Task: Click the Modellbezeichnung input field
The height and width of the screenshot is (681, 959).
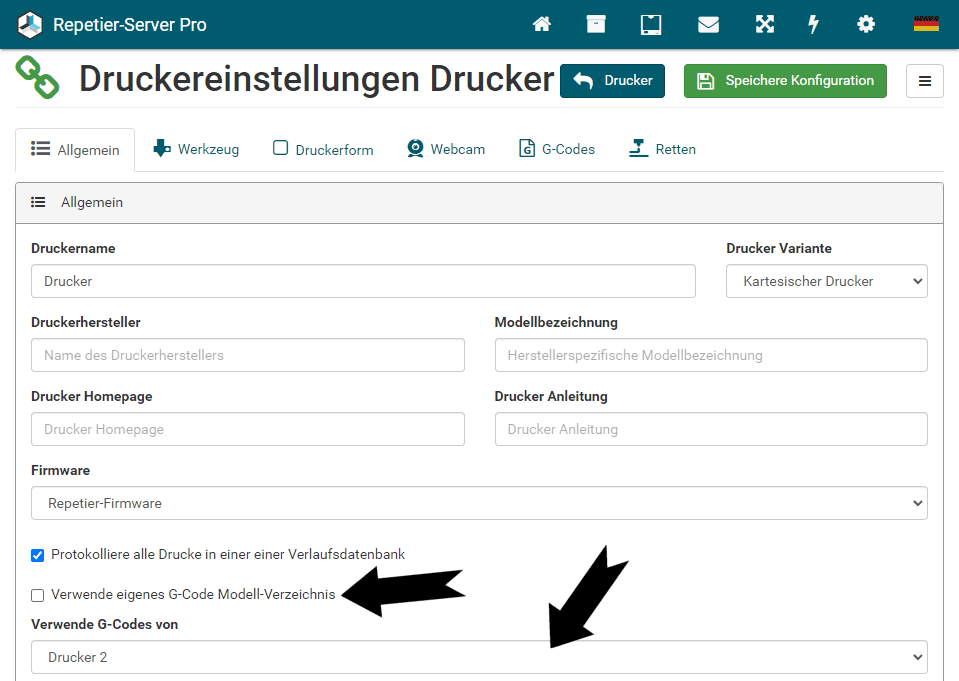Action: coord(711,355)
